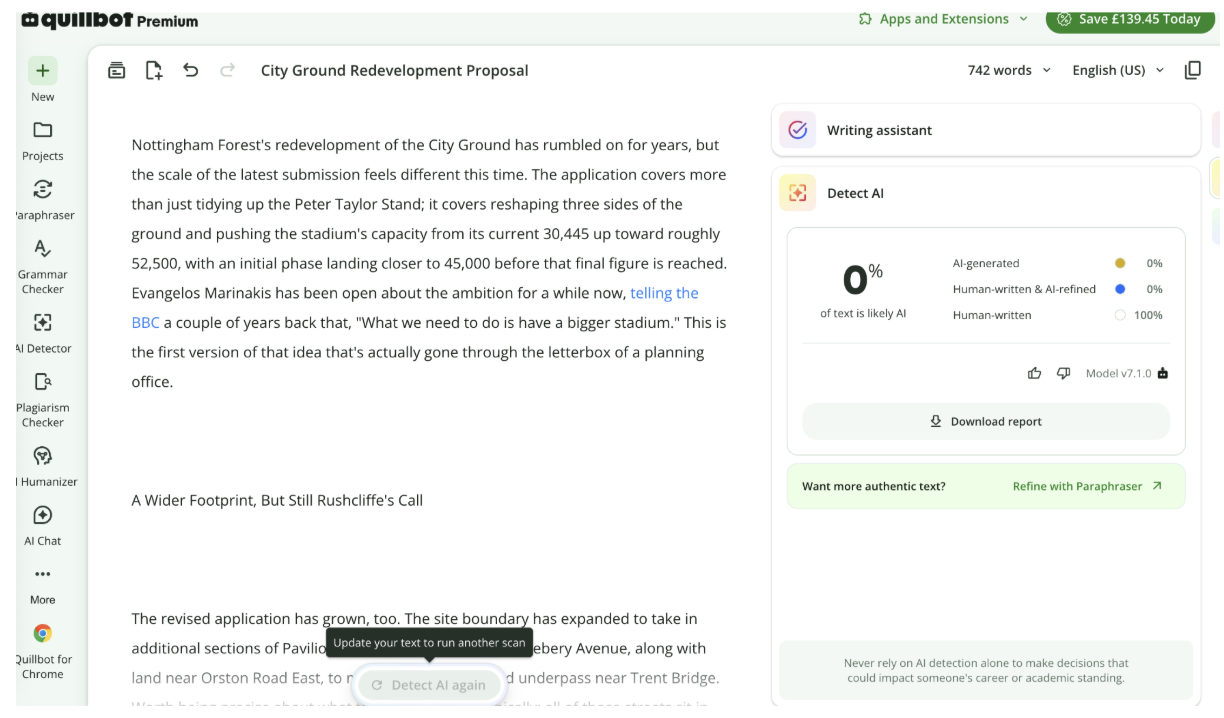Click the blue Human-written & AI-refined dot
Image resolution: width=1224 pixels, height=718 pixels.
[x=1120, y=289]
